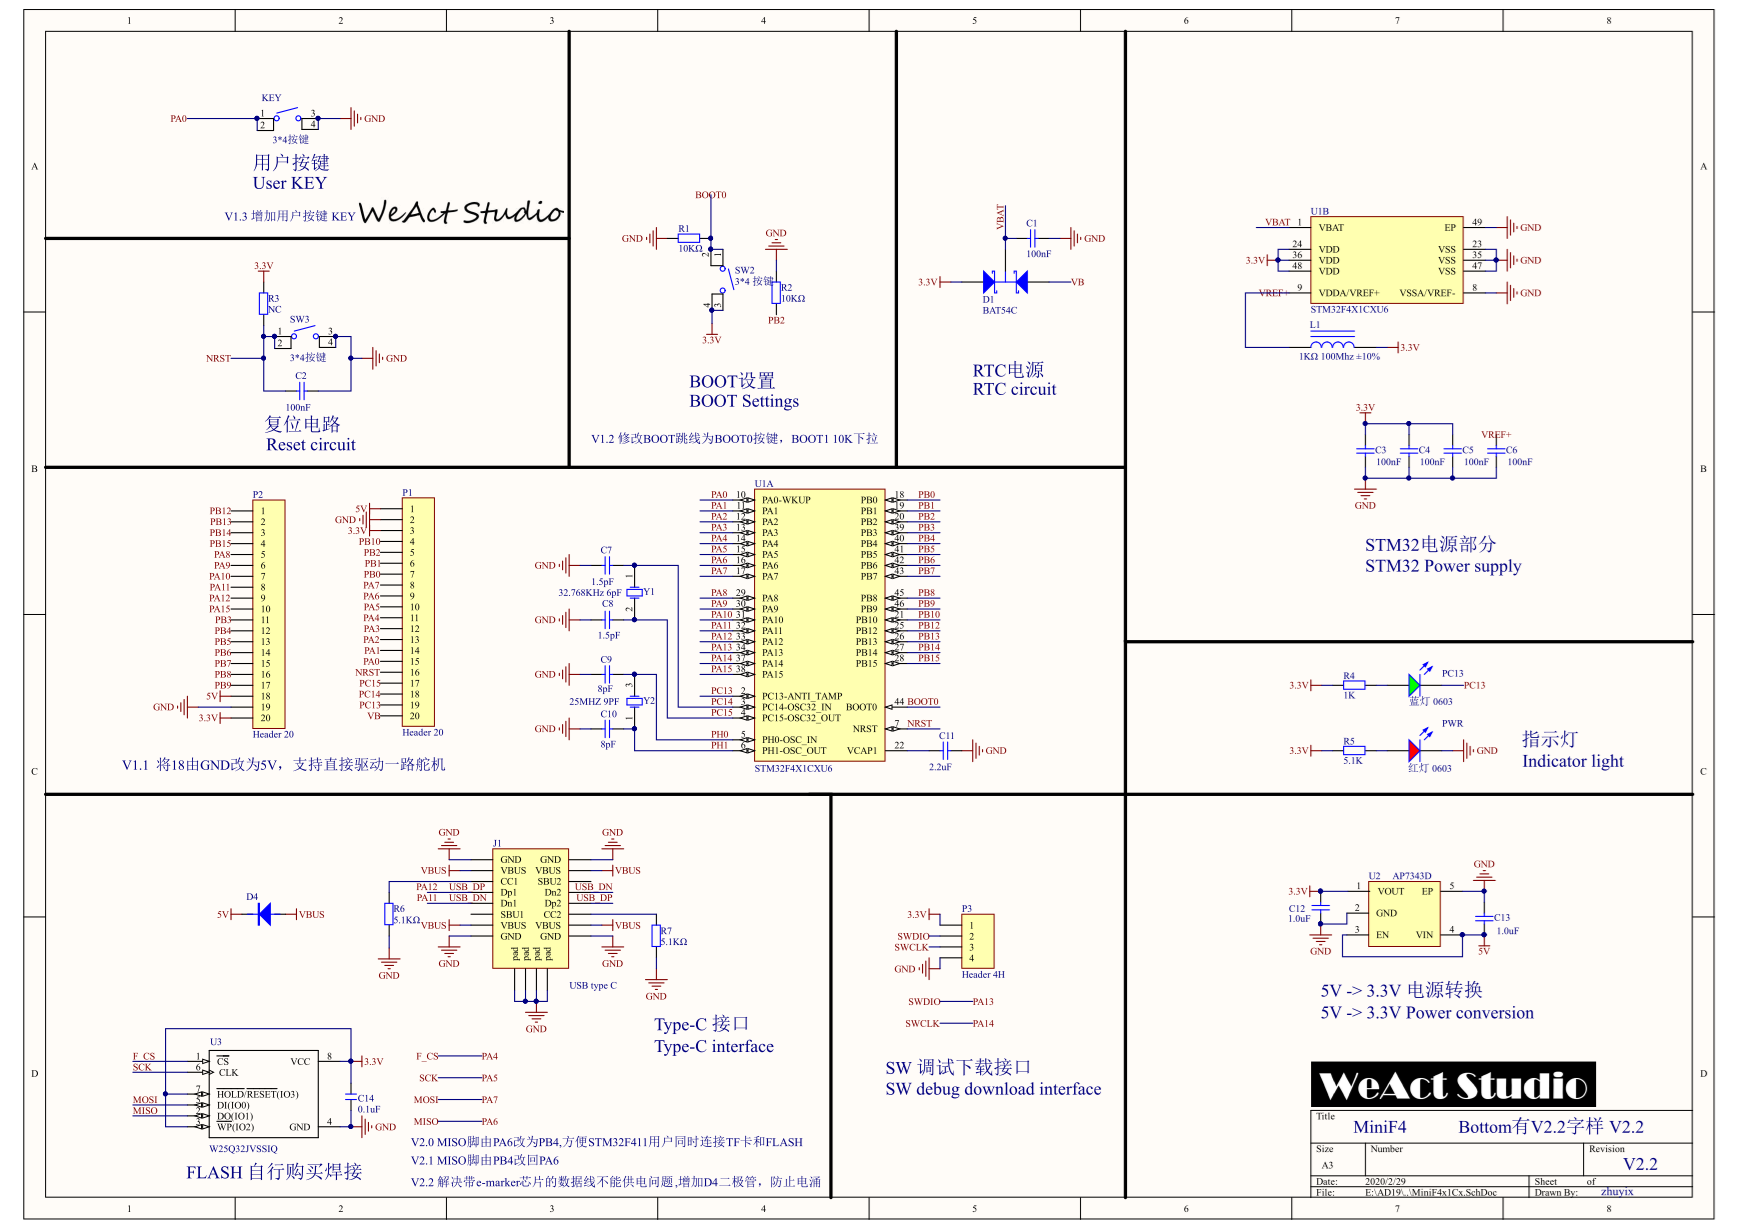
Task: Select capacitor C14 0.1uF beside the flash
Action: (351, 1098)
